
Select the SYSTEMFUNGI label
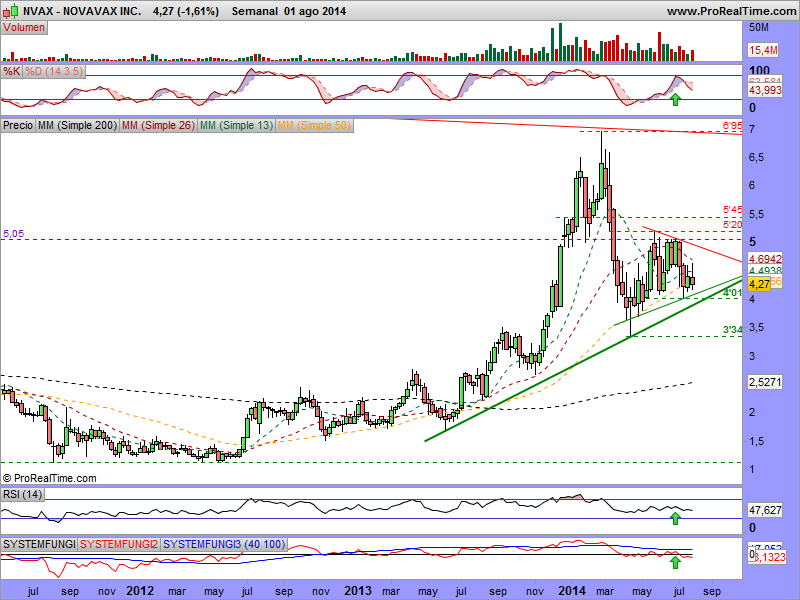click(x=39, y=544)
